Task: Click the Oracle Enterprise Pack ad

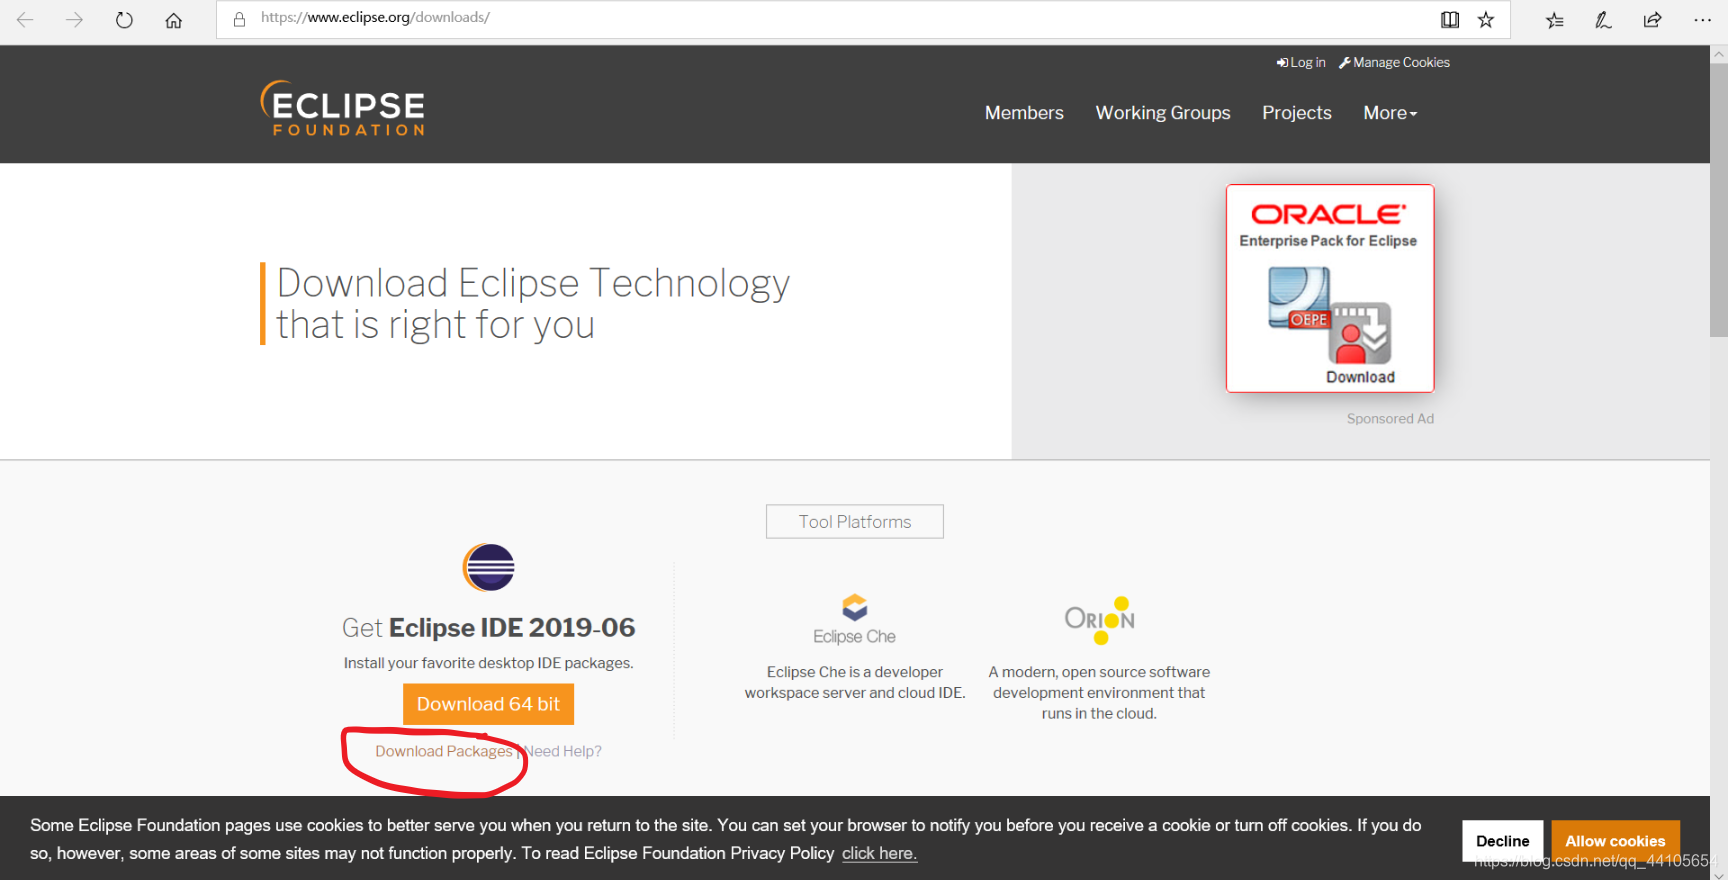Action: (x=1330, y=288)
